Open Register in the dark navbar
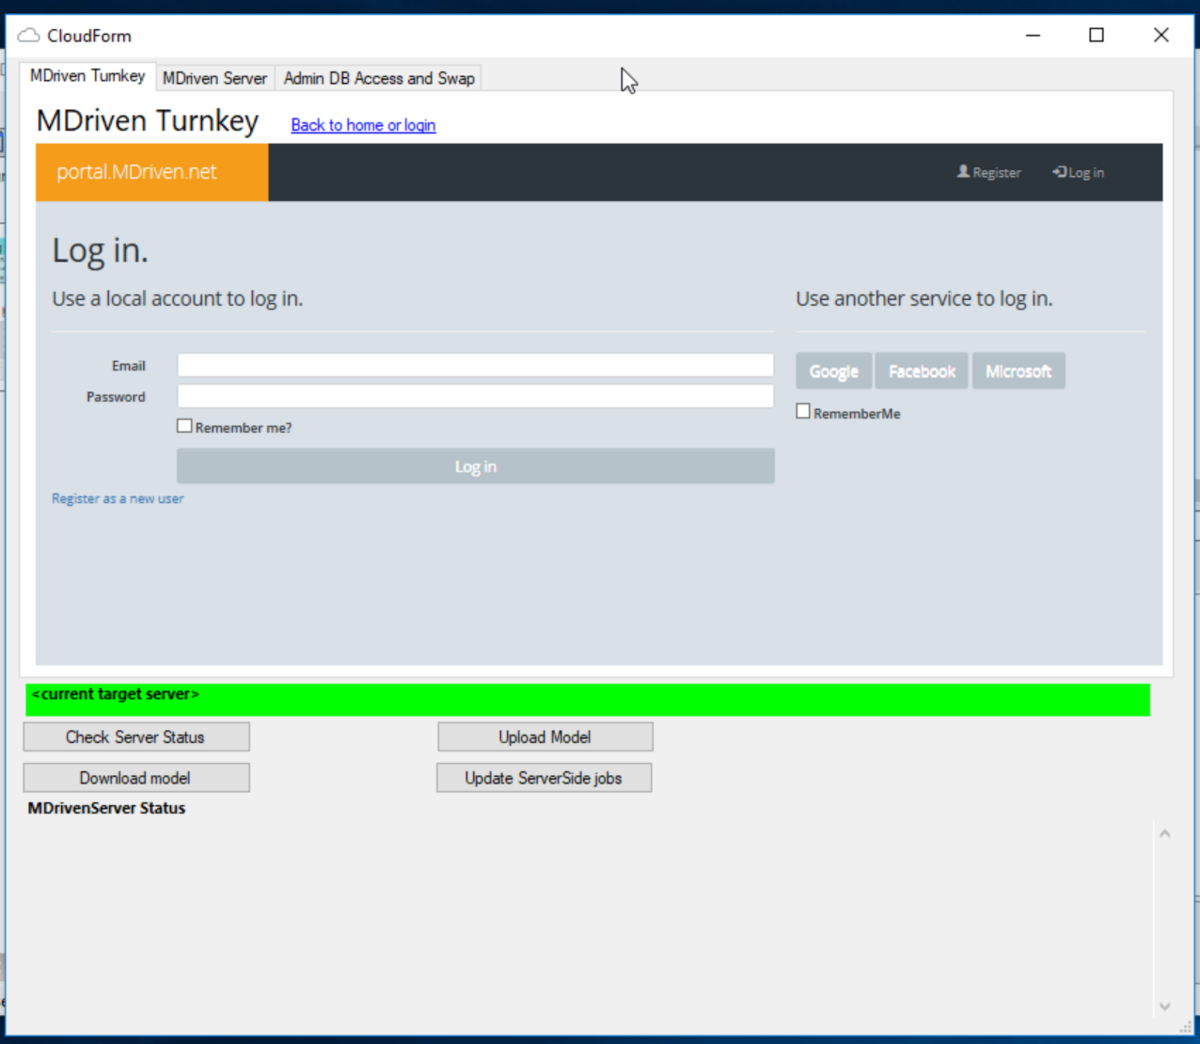Image resolution: width=1200 pixels, height=1044 pixels. 989,172
